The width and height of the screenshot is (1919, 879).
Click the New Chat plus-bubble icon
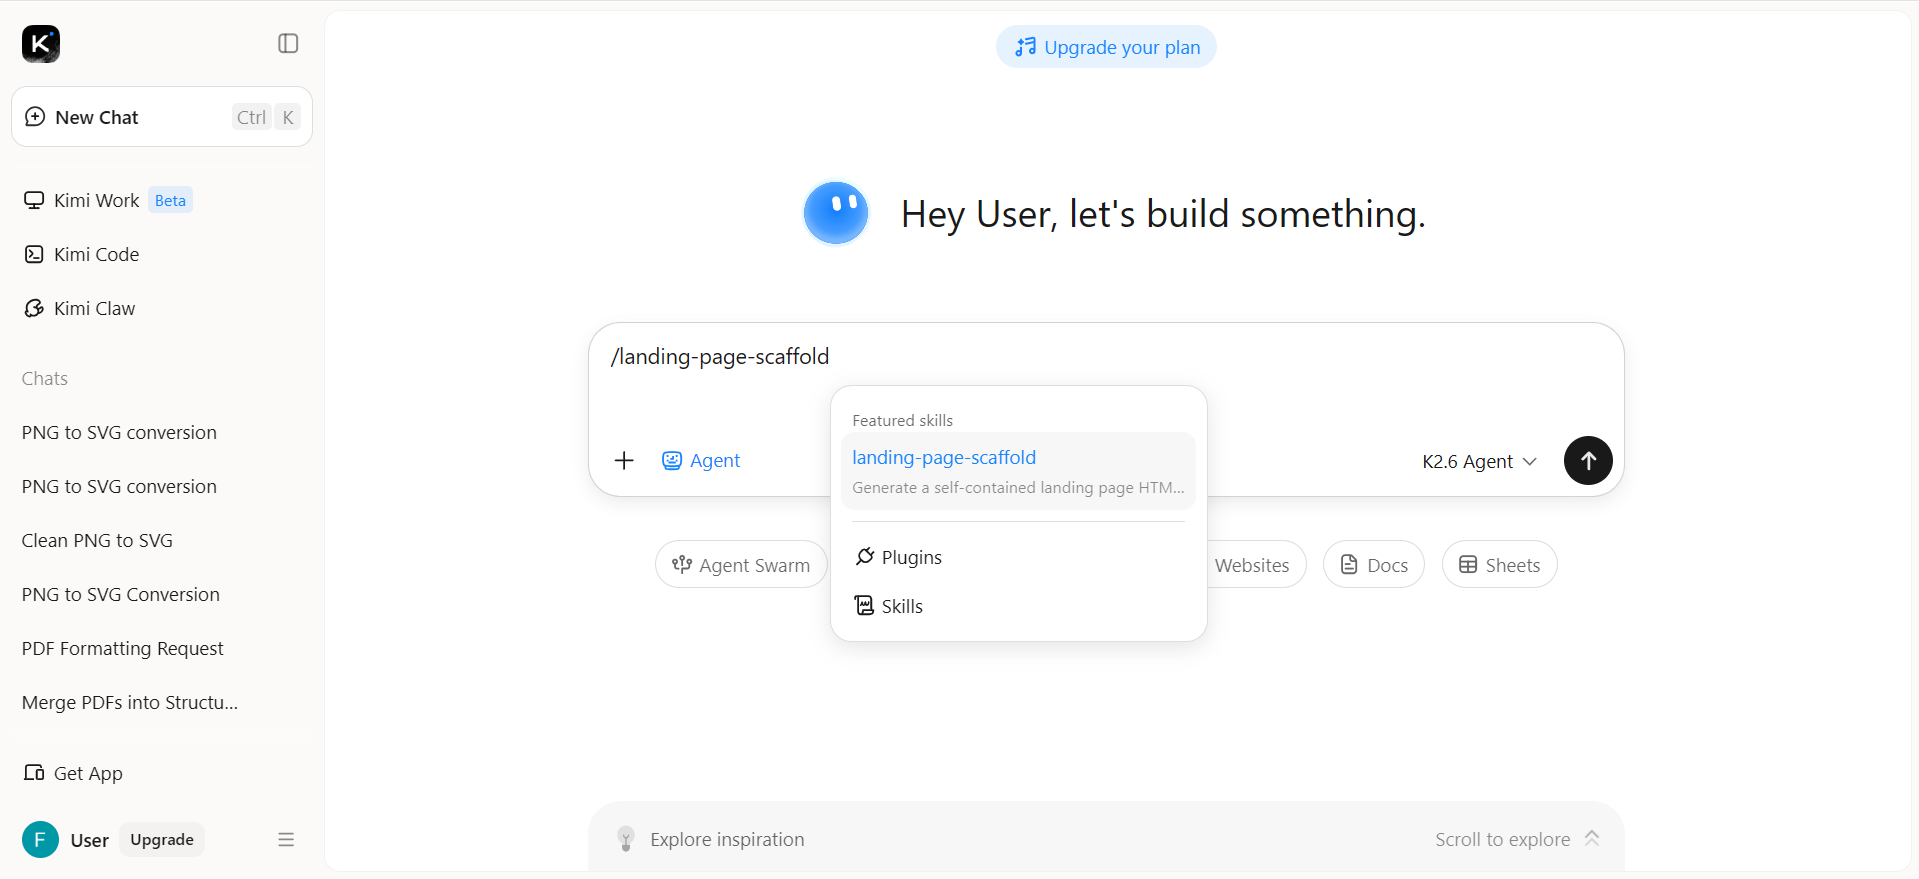[x=35, y=116]
